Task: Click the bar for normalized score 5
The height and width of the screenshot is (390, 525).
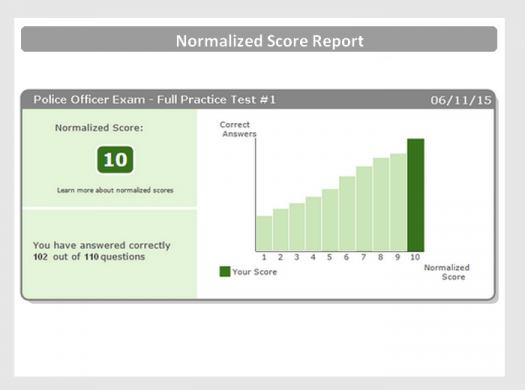Action: (x=330, y=220)
